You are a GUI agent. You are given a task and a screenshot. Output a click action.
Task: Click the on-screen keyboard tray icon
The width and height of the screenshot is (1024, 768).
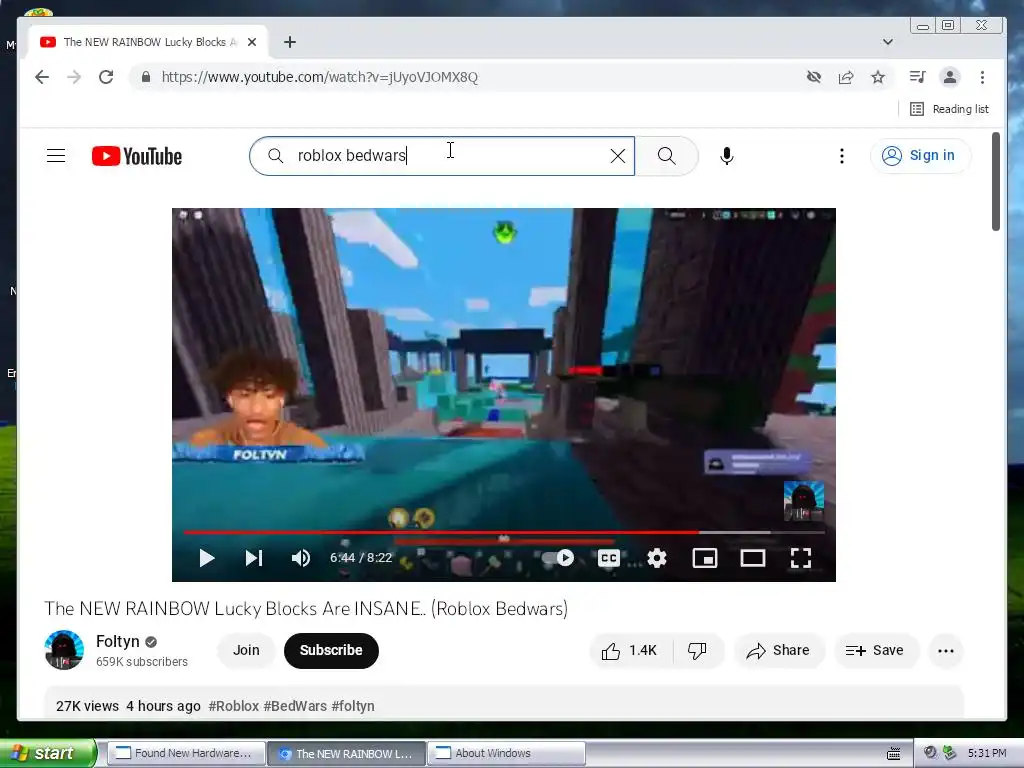pyautogui.click(x=893, y=754)
